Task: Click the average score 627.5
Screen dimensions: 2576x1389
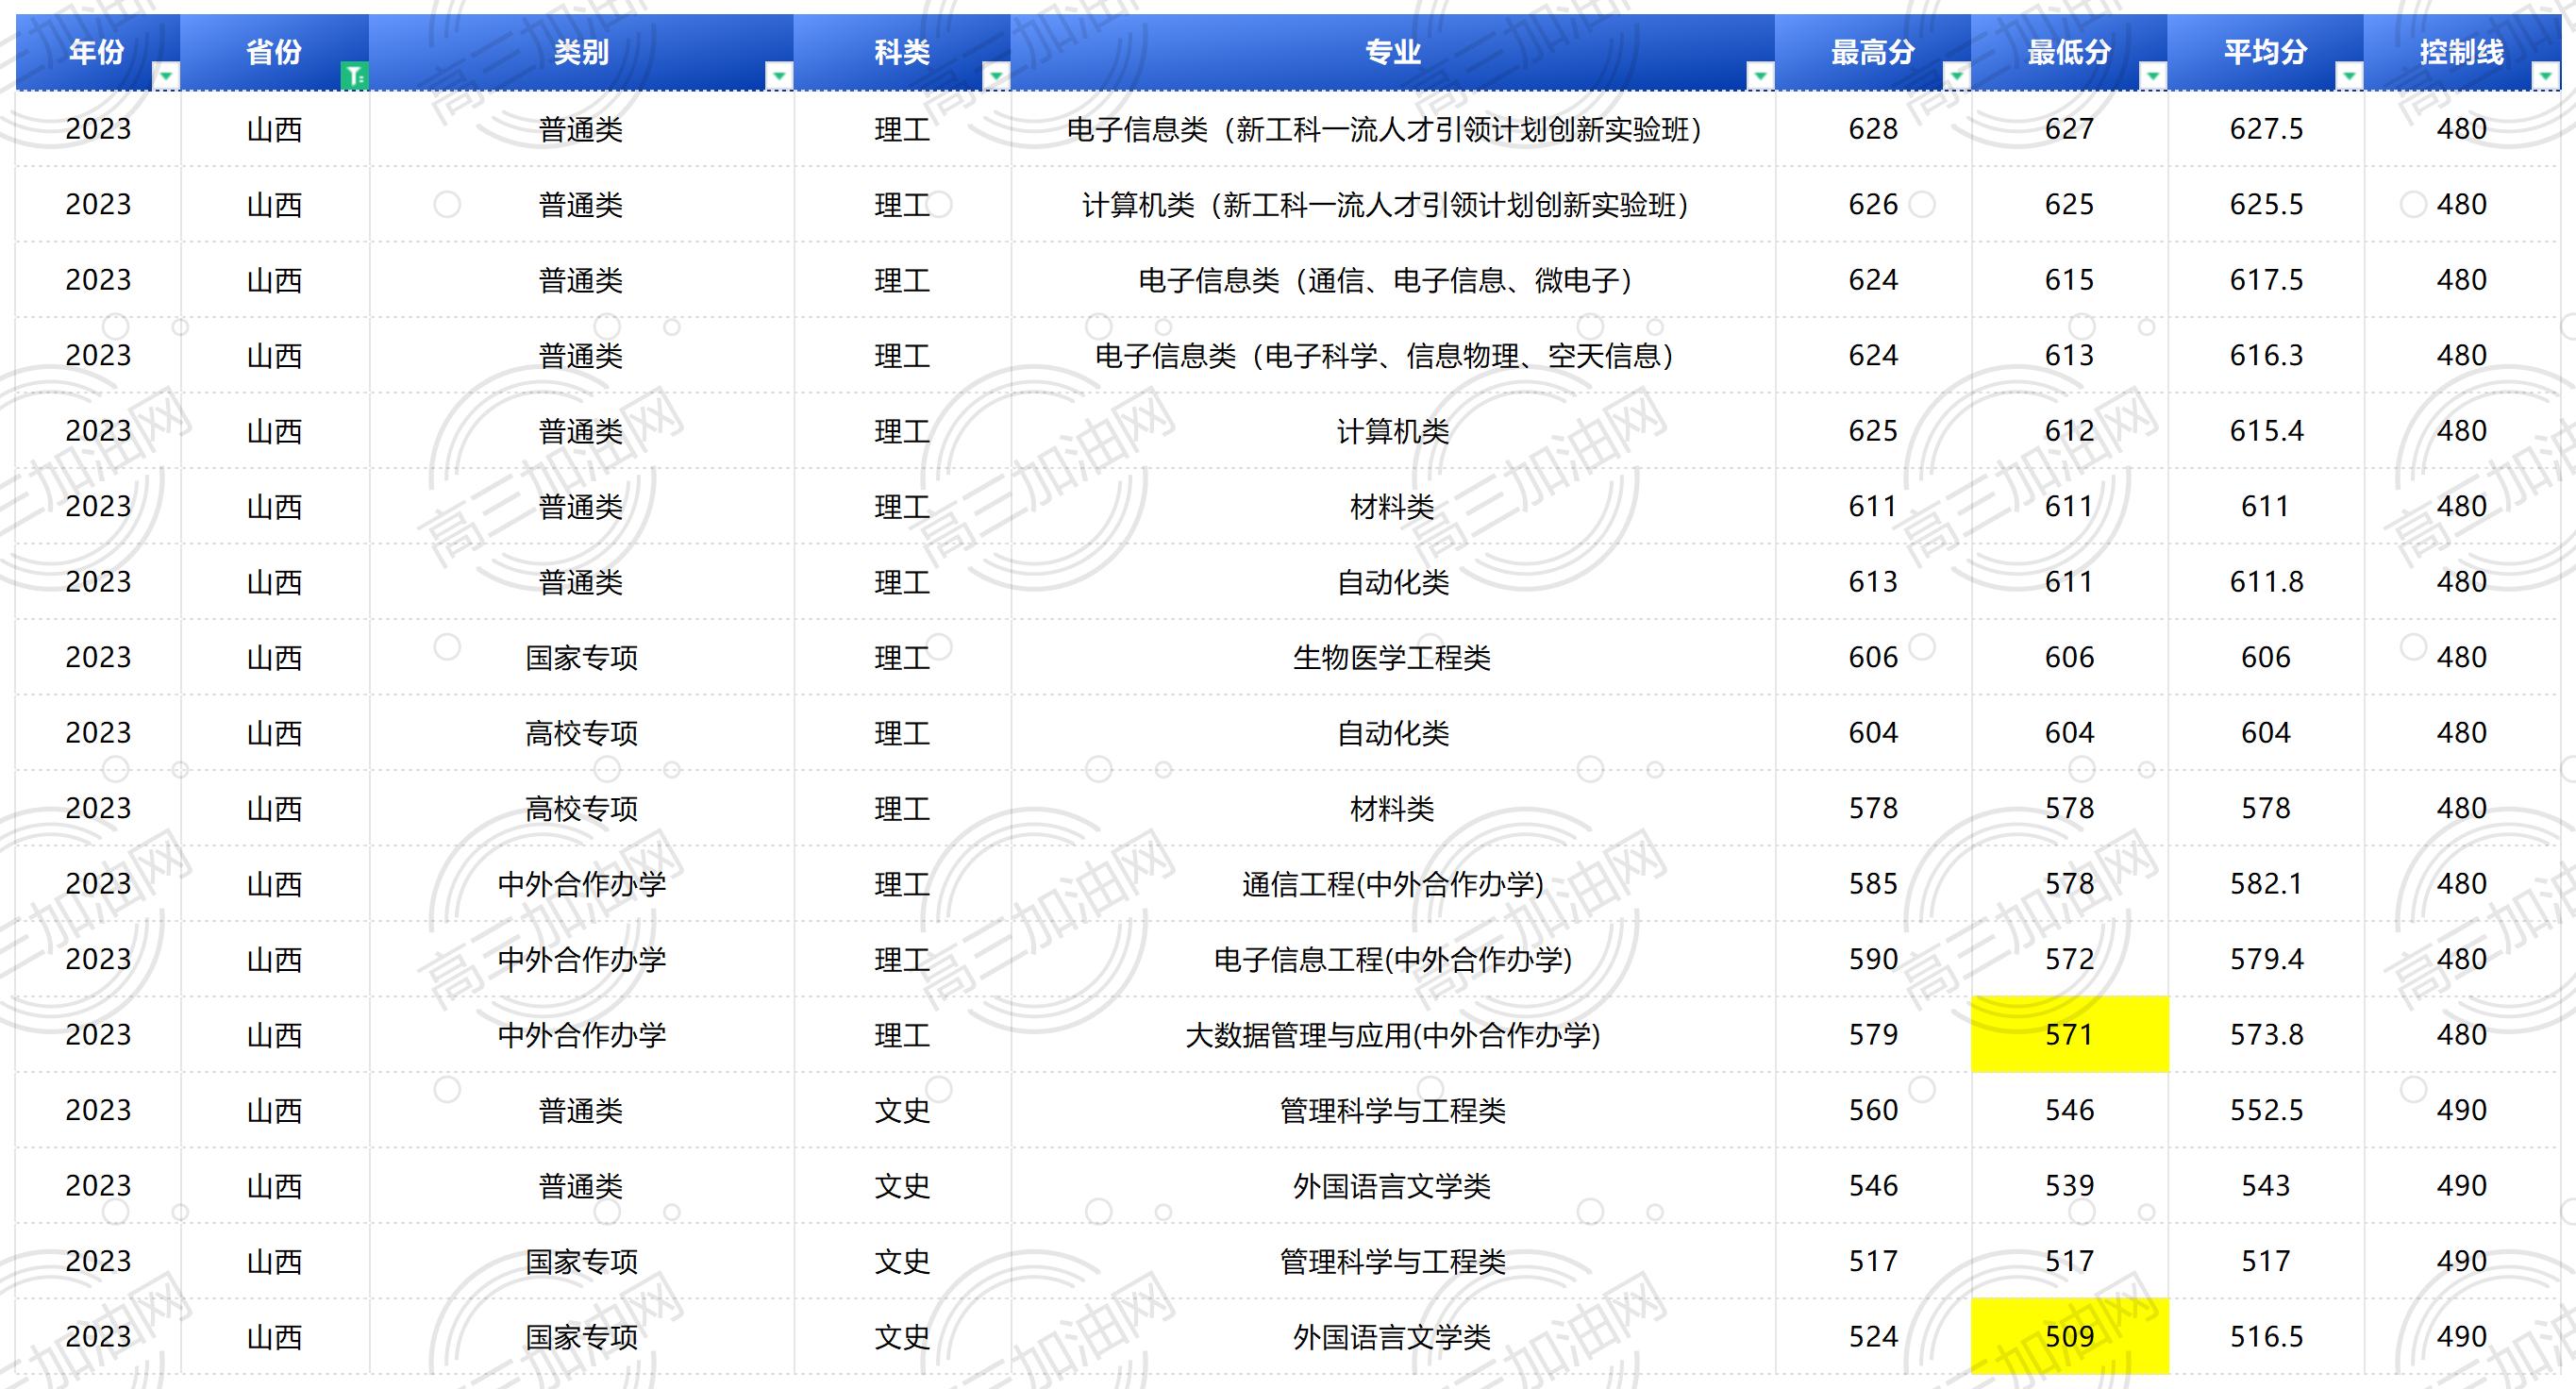Action: pyautogui.click(x=2266, y=129)
